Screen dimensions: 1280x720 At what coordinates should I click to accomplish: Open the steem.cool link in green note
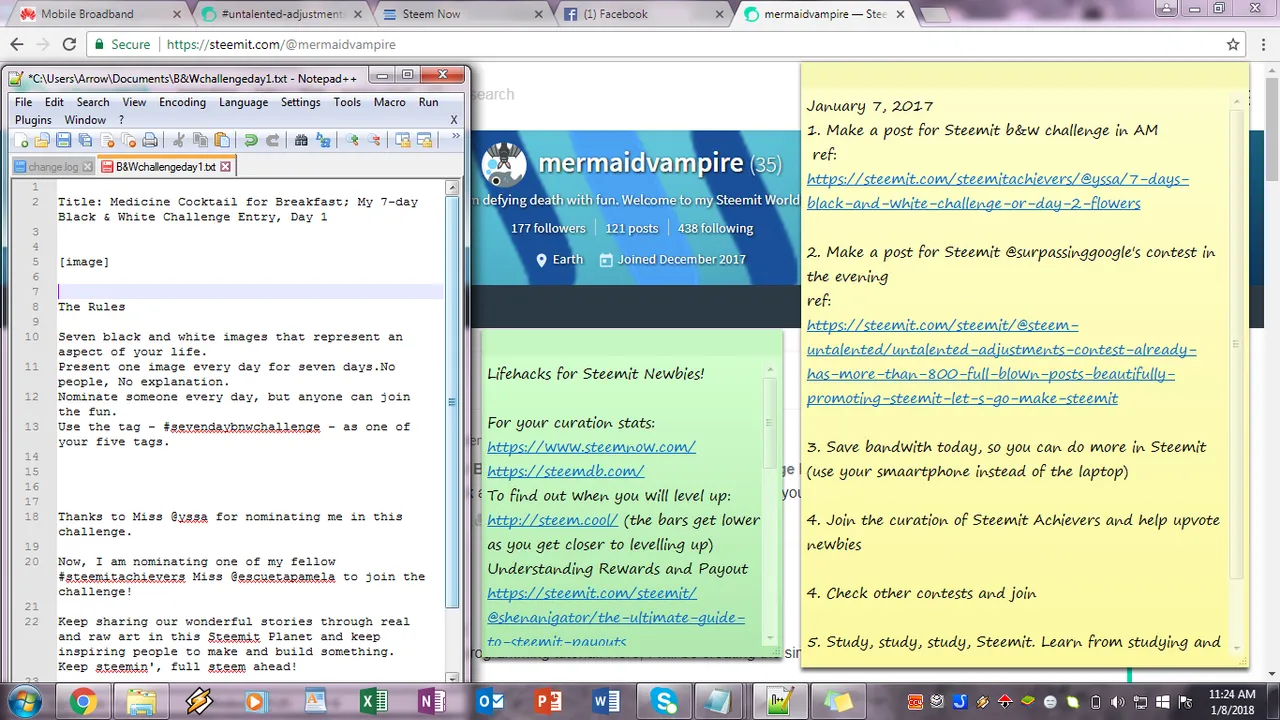[x=553, y=520]
